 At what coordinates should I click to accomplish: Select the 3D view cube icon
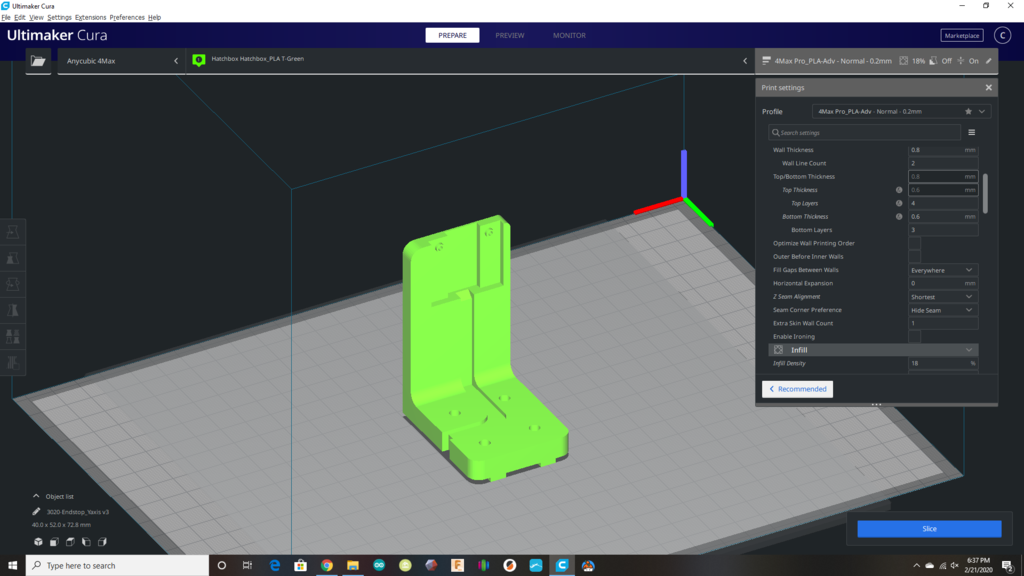(38, 541)
